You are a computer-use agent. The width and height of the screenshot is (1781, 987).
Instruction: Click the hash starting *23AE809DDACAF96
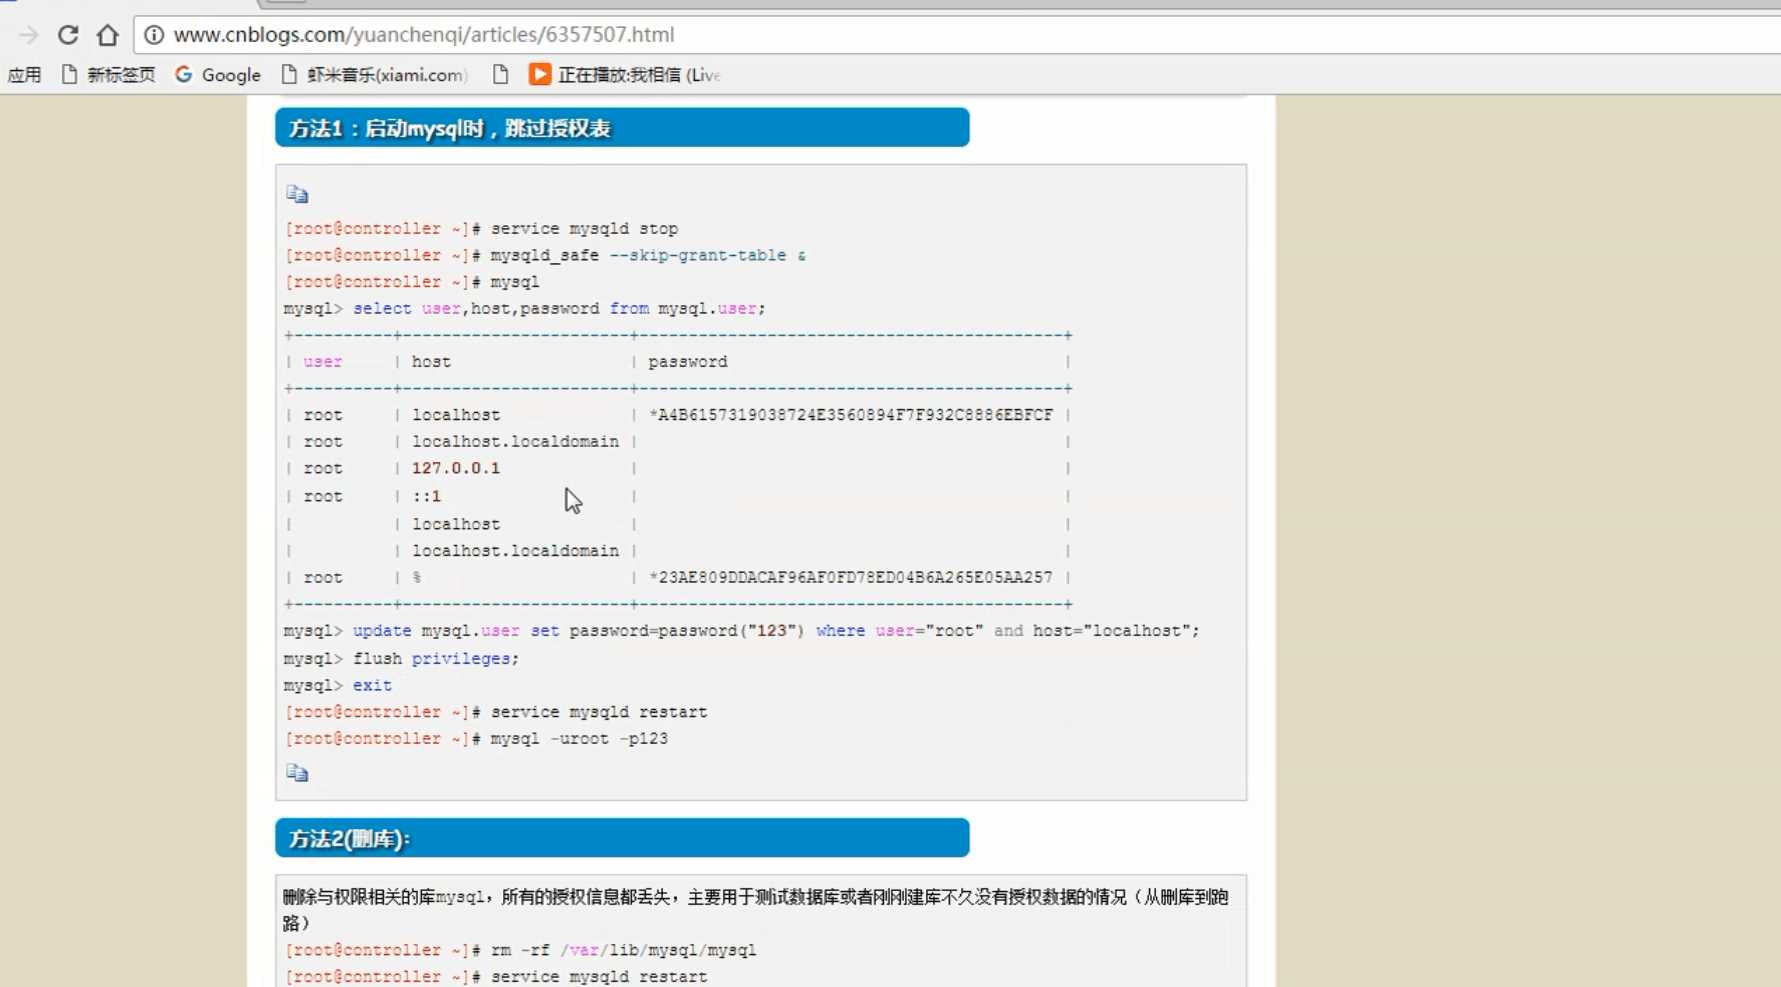click(851, 578)
